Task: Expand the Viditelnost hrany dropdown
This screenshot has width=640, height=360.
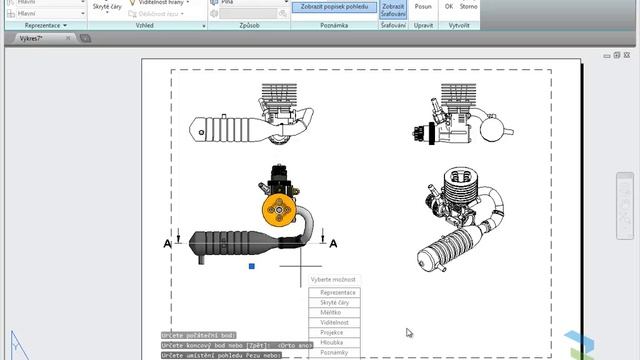Action: click(x=187, y=2)
